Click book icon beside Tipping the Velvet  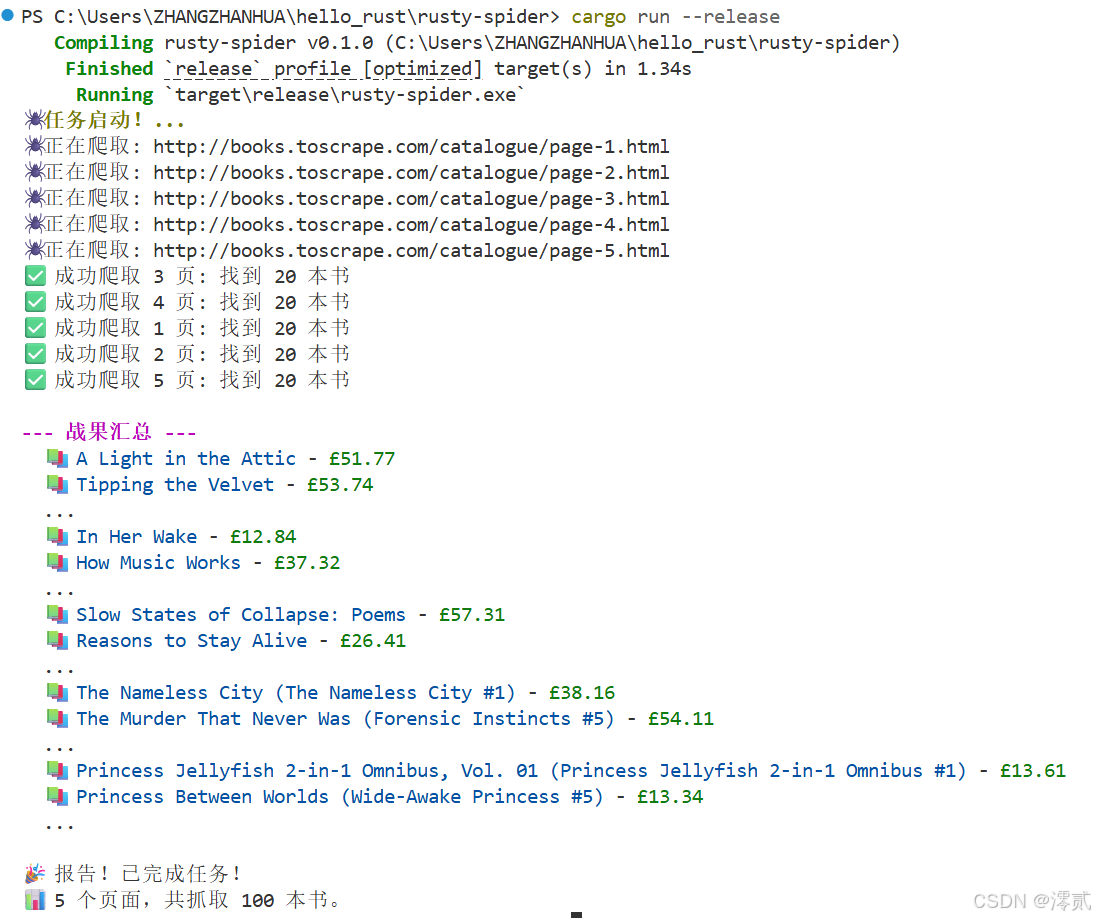57,484
